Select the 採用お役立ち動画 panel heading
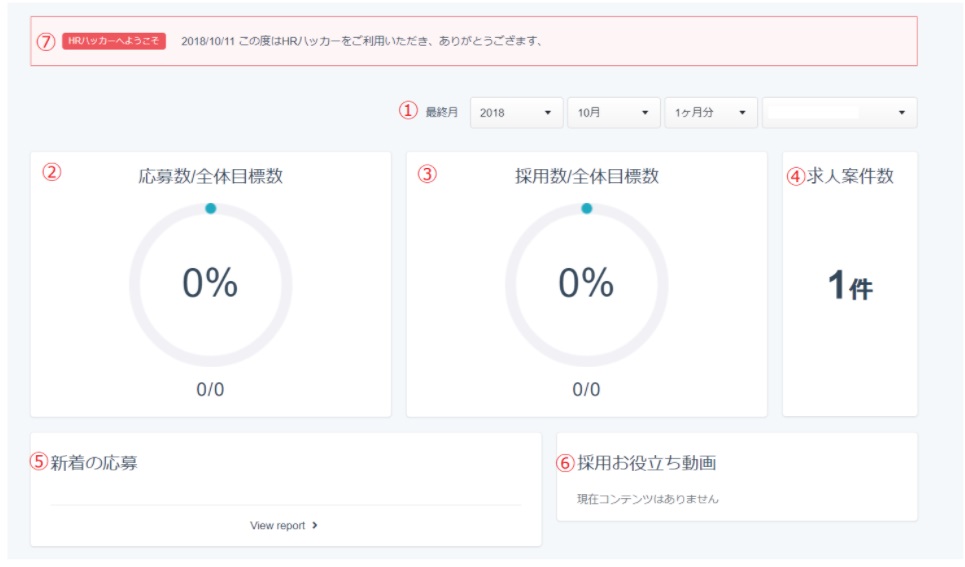 [x=646, y=463]
